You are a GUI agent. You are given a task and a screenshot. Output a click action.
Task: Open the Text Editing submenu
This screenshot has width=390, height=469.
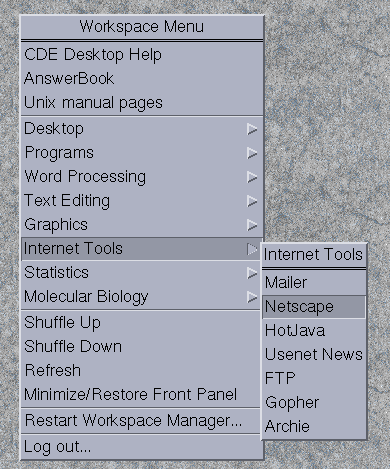[142, 201]
